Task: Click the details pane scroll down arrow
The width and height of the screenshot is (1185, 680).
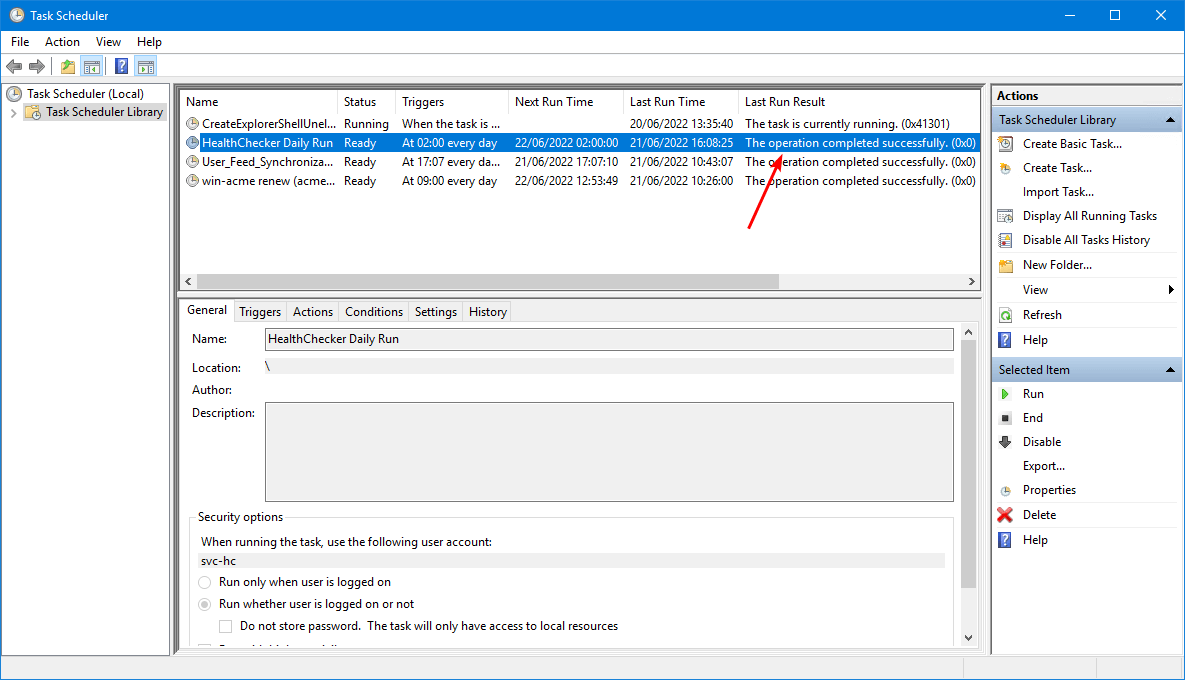Action: point(968,638)
